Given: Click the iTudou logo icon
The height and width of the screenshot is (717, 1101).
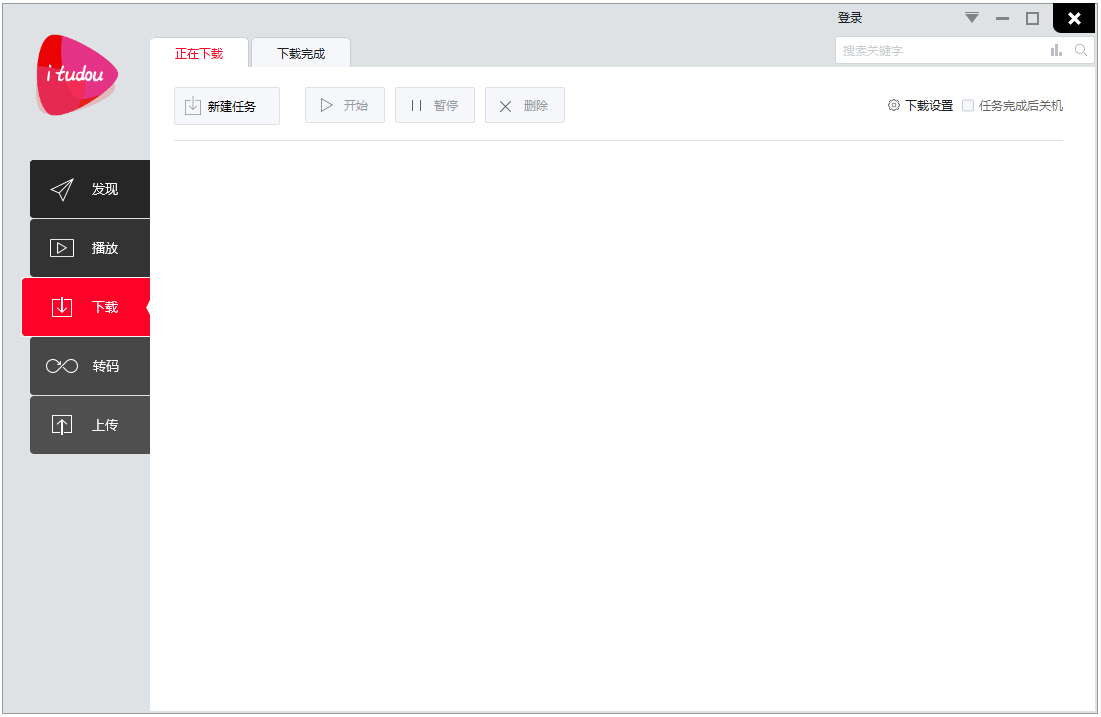Looking at the screenshot, I should pyautogui.click(x=77, y=75).
